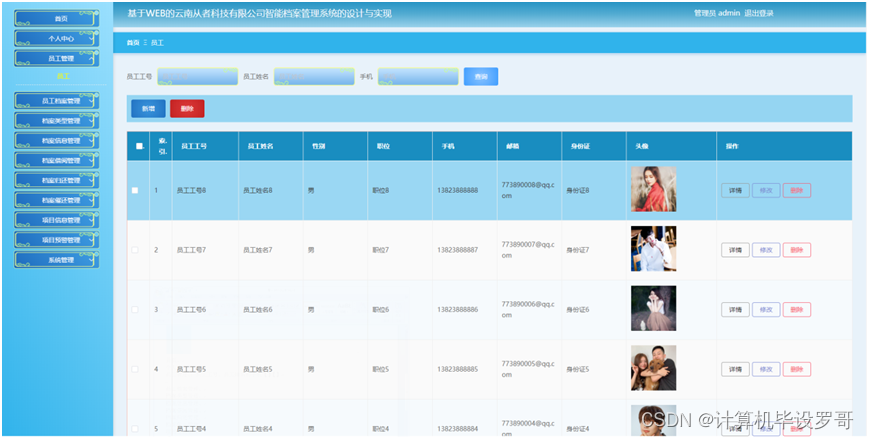This screenshot has height=439, width=869.
Task: Expand 档案归还管理 sidebar menu
Action: point(57,181)
